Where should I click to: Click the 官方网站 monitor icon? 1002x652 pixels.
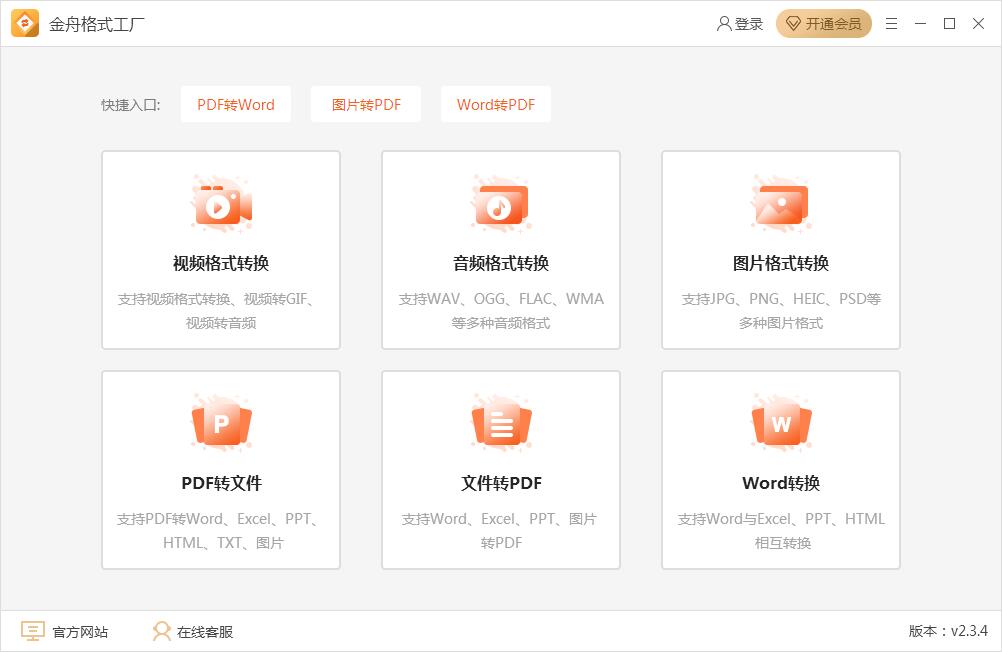[35, 631]
